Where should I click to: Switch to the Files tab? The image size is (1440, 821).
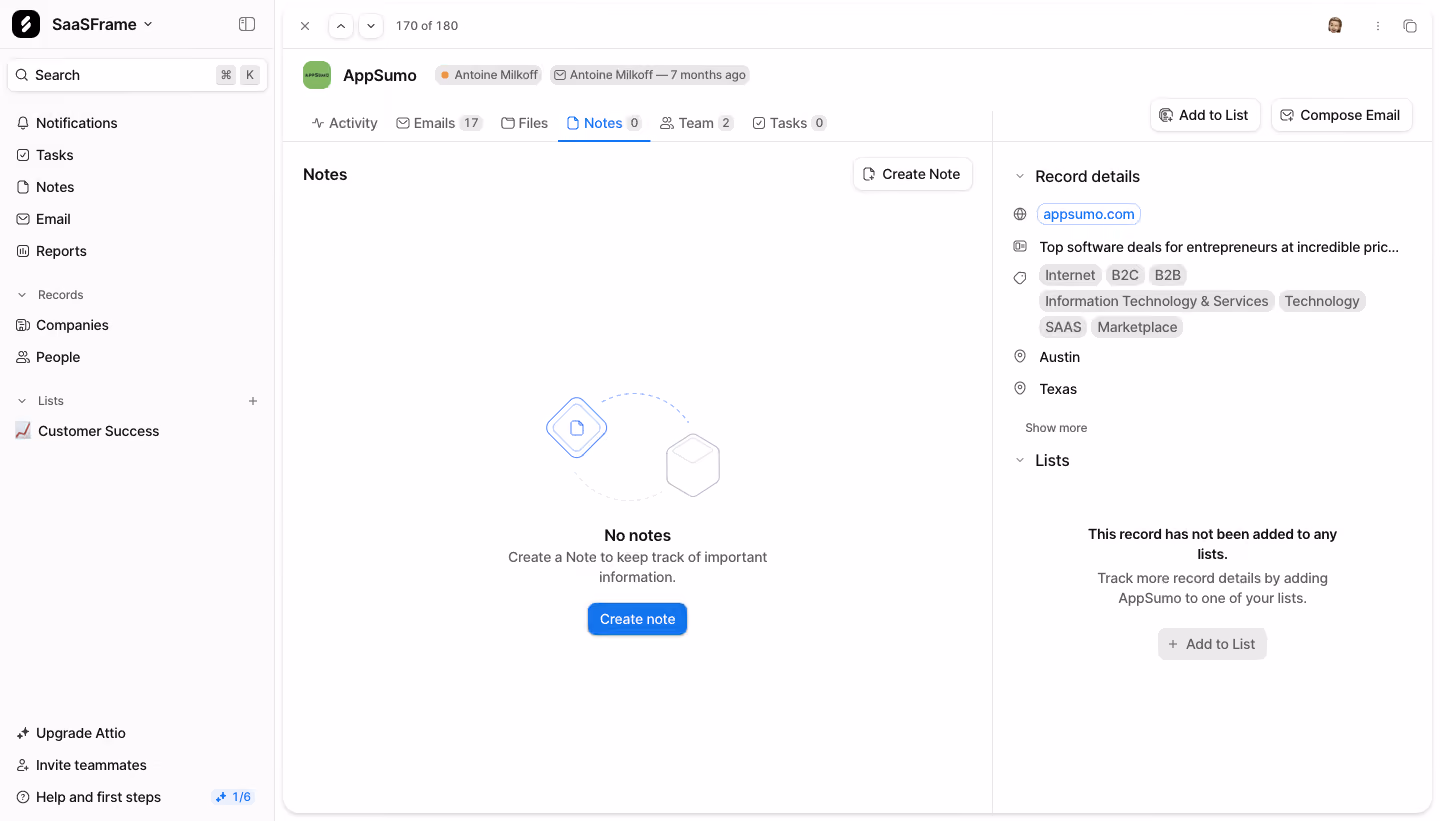(x=524, y=123)
